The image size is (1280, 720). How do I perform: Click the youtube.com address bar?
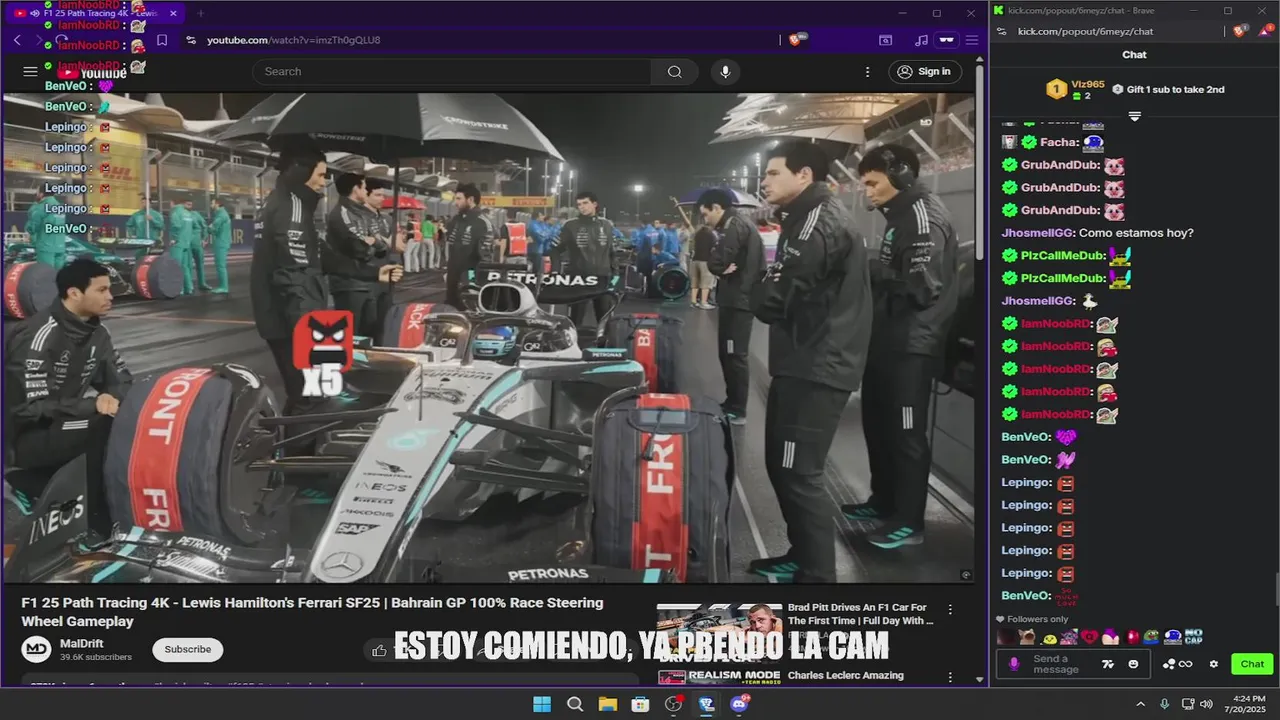[x=480, y=40]
